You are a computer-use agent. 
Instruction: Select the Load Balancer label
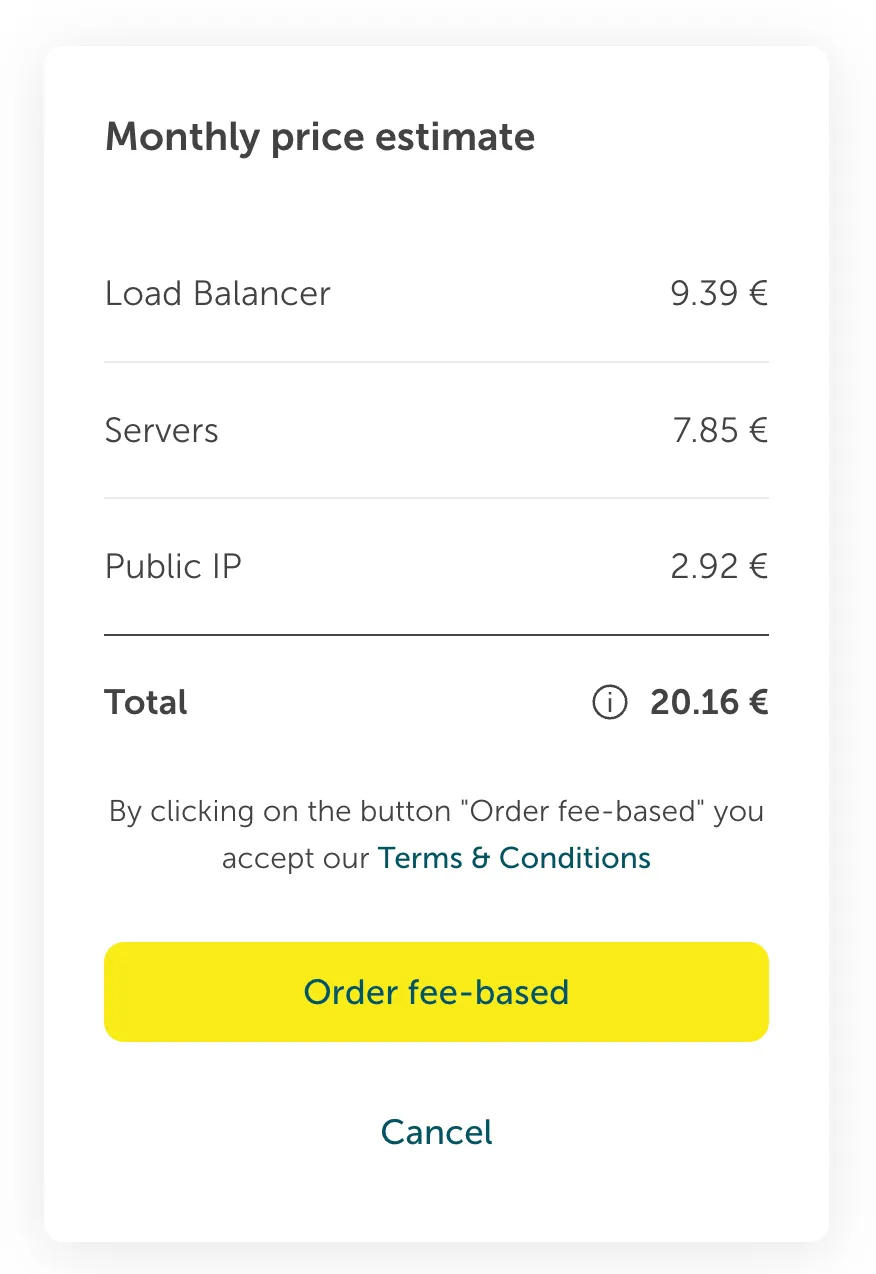(217, 294)
